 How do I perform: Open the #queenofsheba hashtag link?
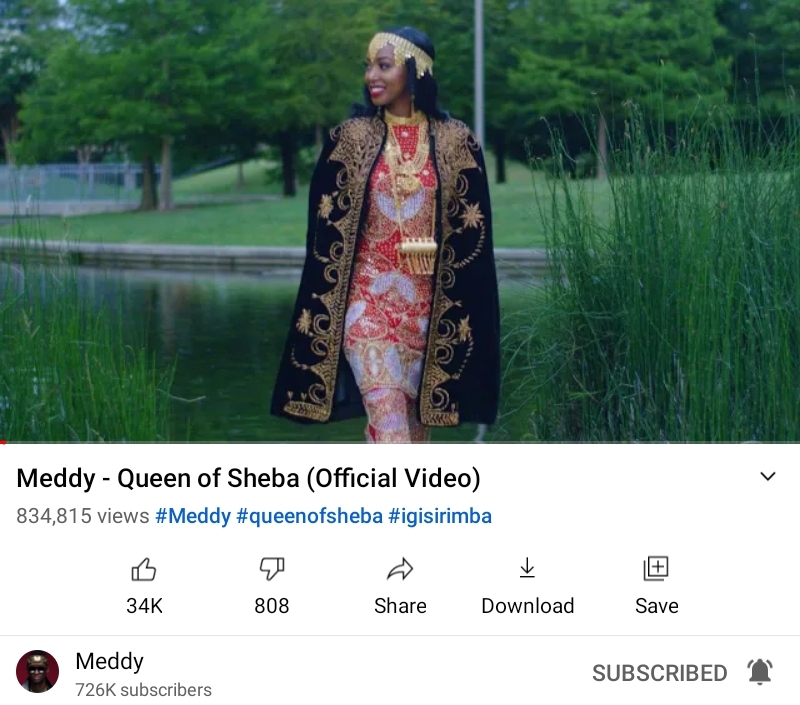coord(310,516)
